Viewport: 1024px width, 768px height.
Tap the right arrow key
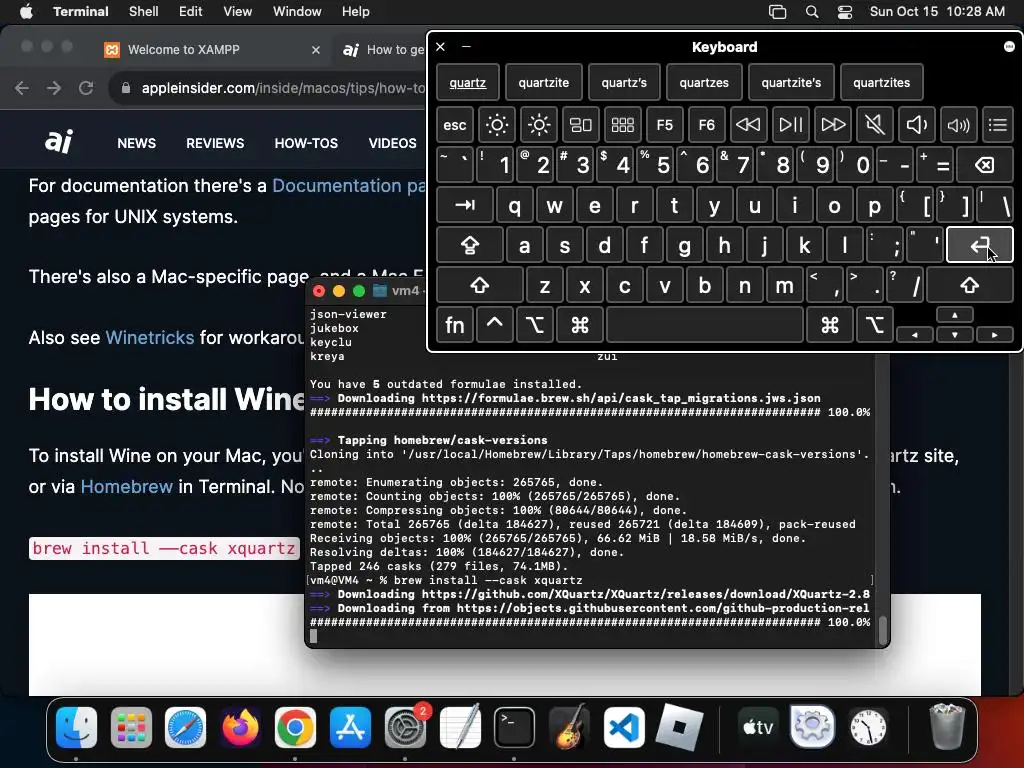995,335
